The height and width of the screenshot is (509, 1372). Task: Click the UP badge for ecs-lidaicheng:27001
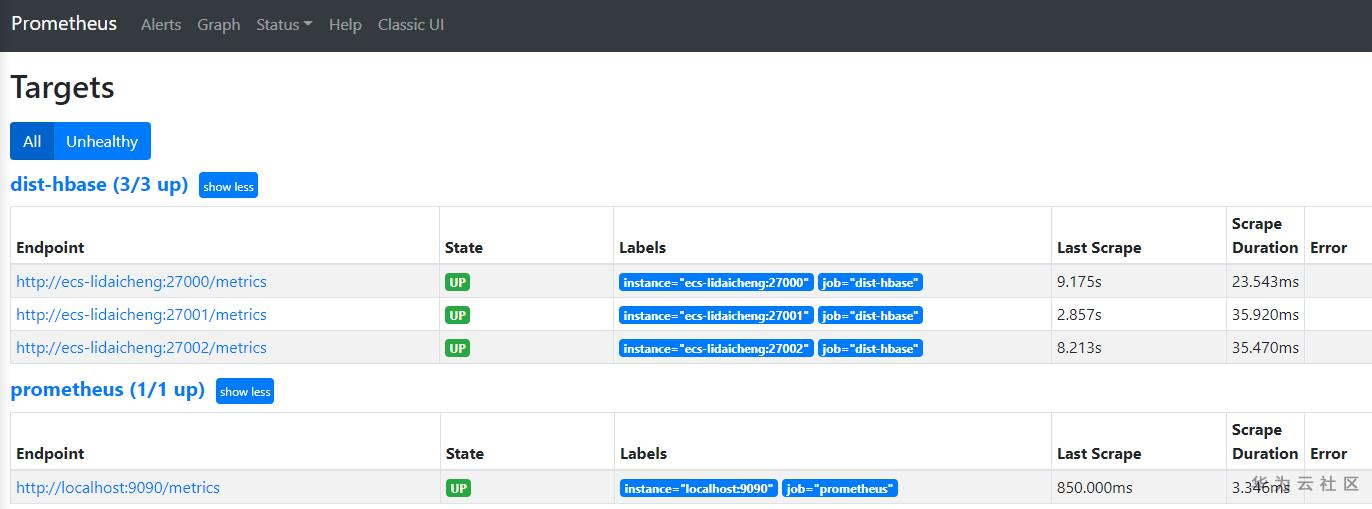pos(457,315)
